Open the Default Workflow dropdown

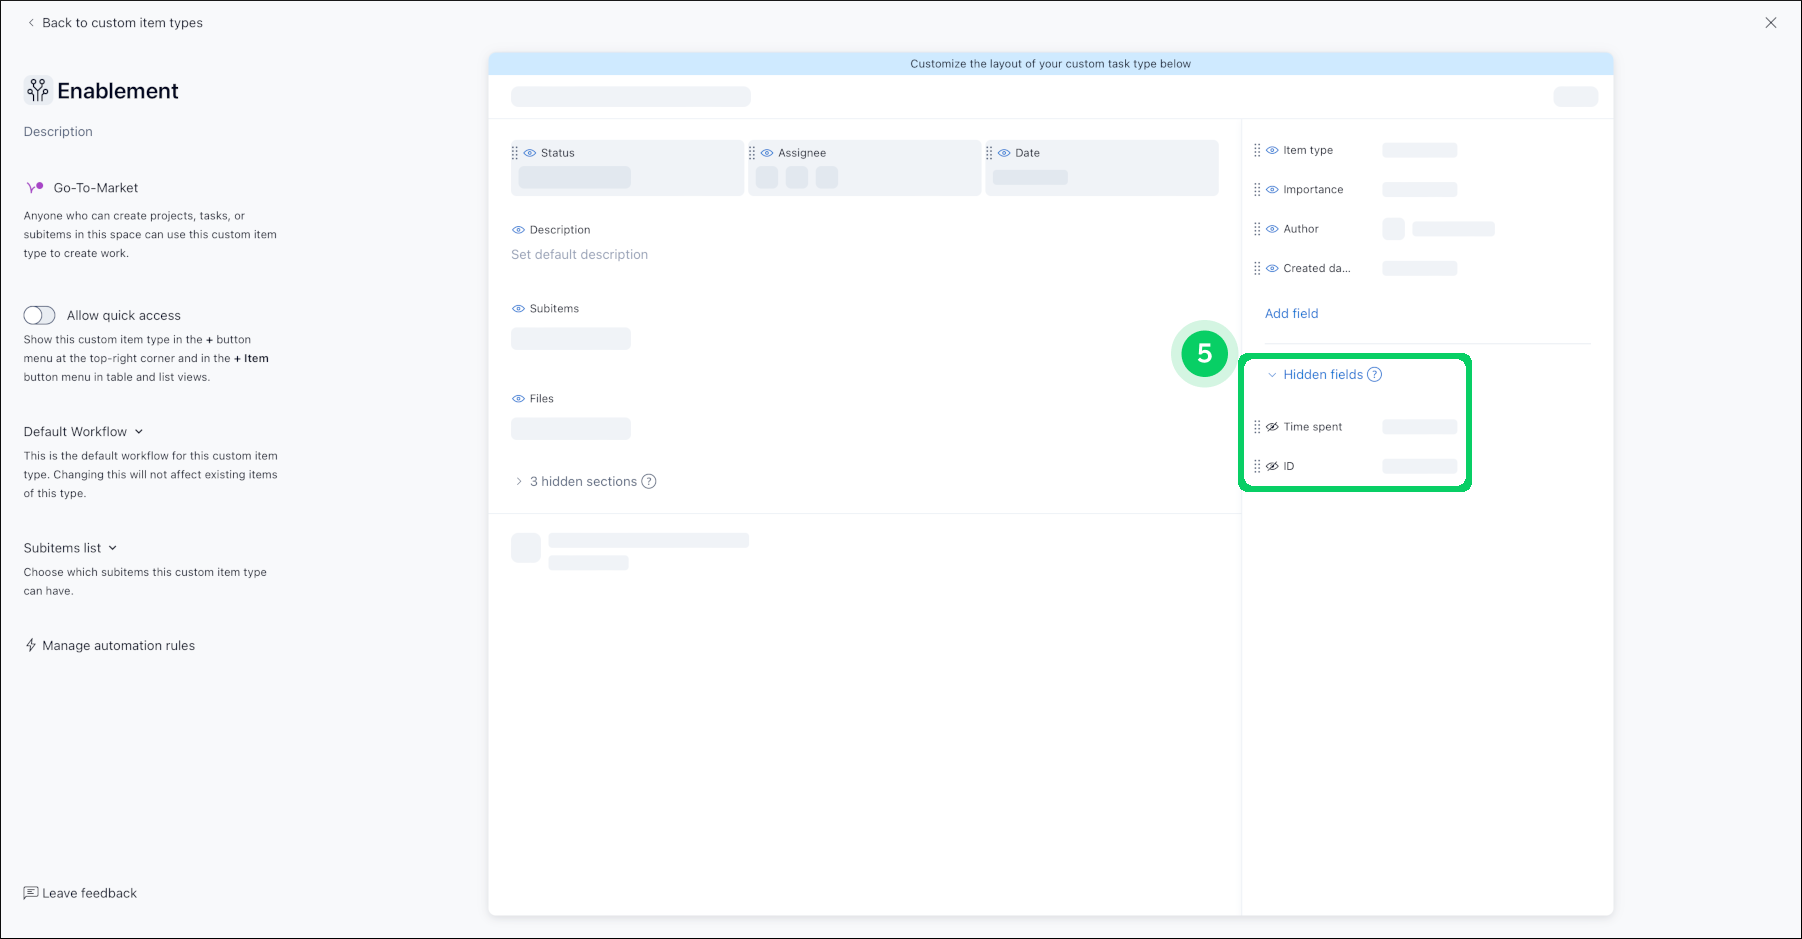84,432
